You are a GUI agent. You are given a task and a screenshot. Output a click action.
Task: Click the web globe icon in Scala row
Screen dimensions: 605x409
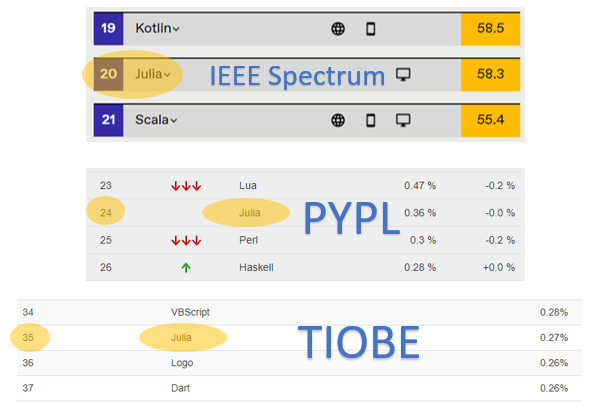click(x=338, y=120)
